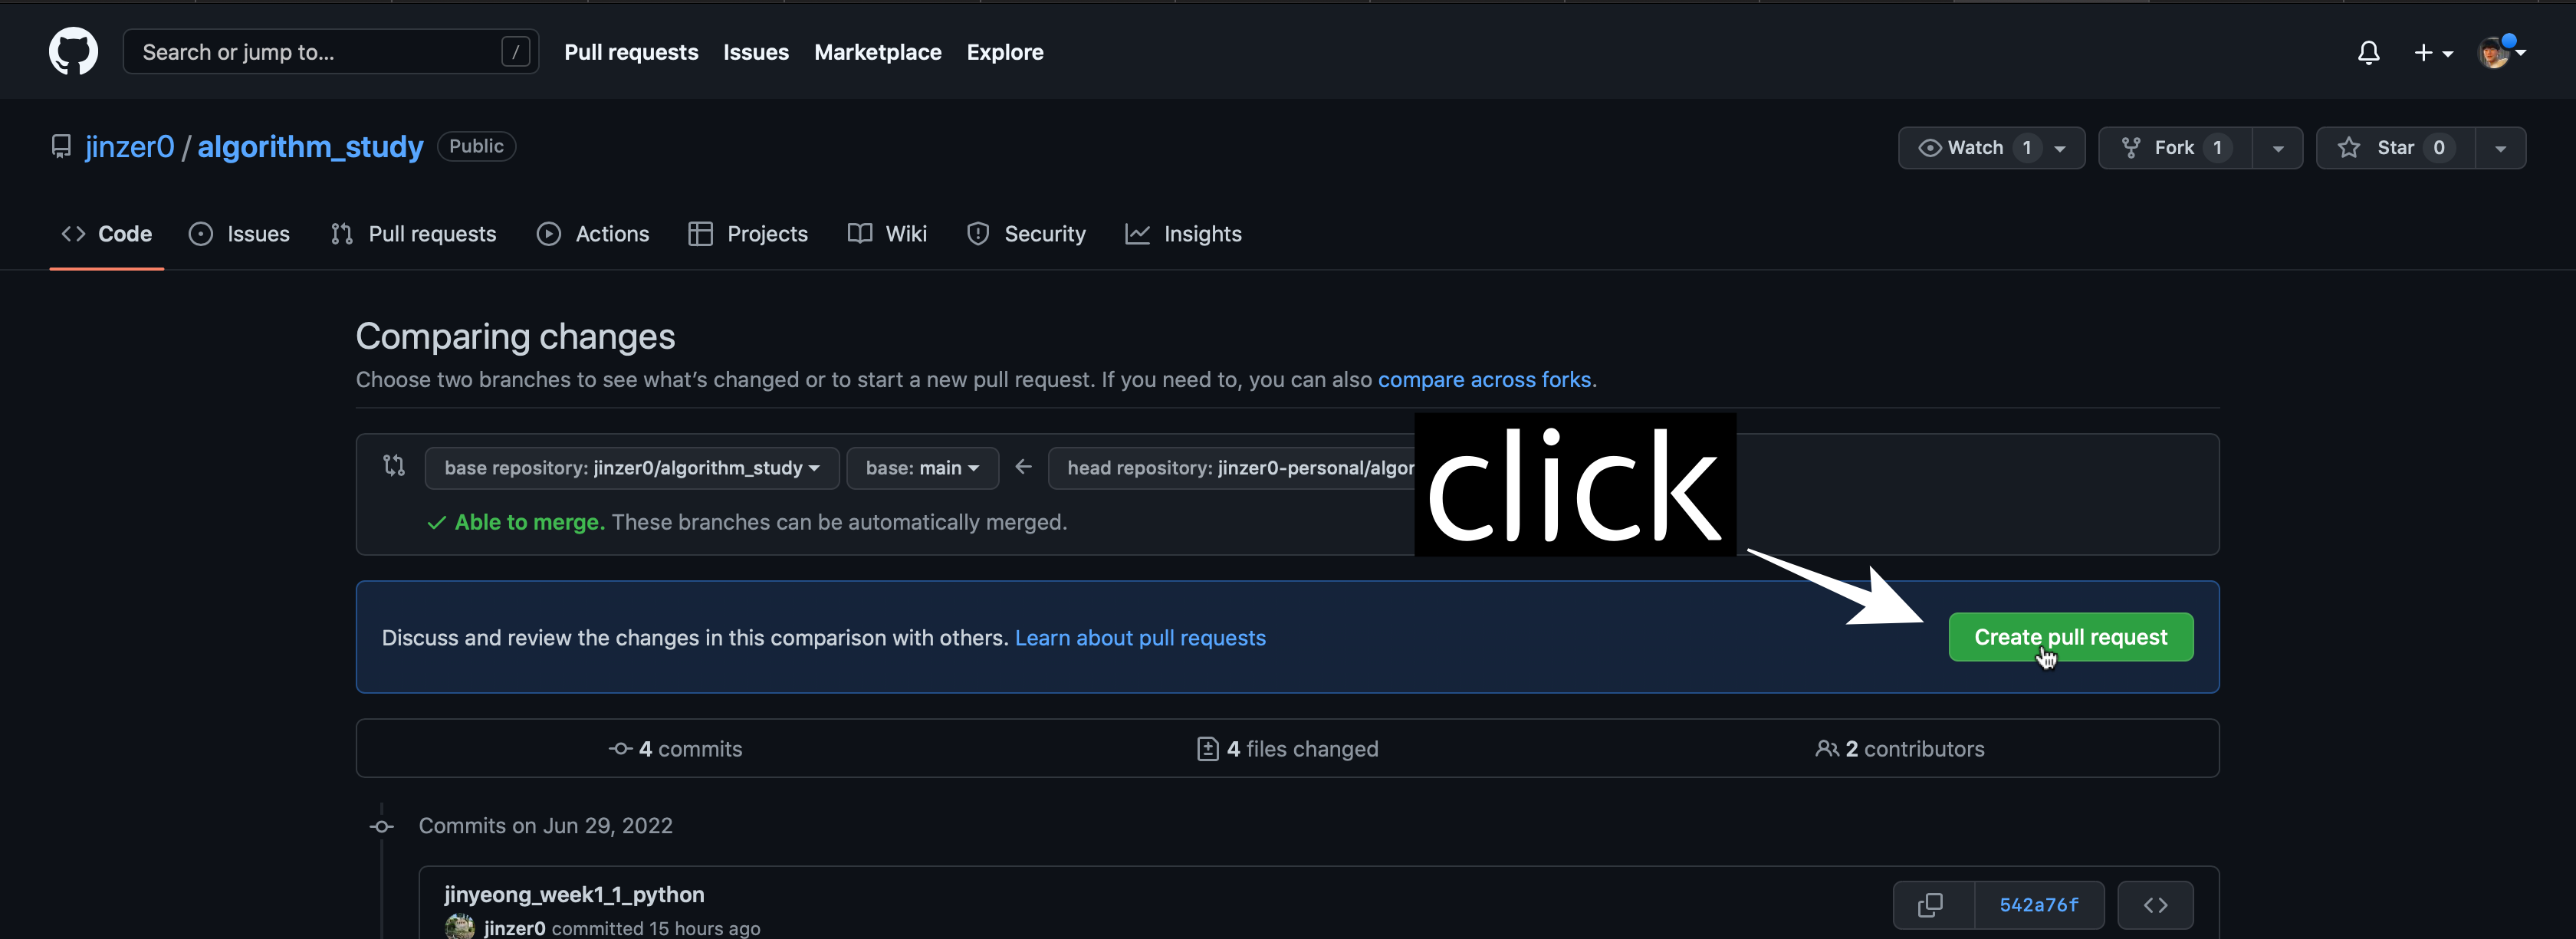Copy commit SHA 542a76f
This screenshot has width=2576, height=939.
pyautogui.click(x=1931, y=904)
